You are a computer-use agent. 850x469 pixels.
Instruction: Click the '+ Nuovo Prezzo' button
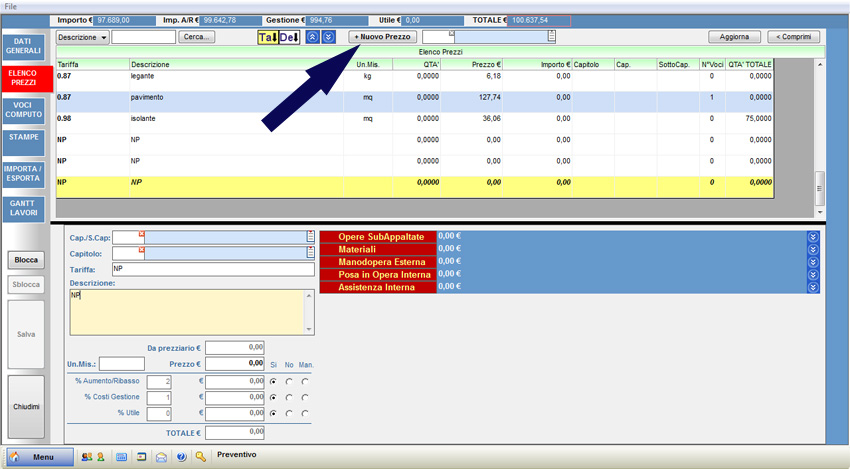pyautogui.click(x=382, y=37)
